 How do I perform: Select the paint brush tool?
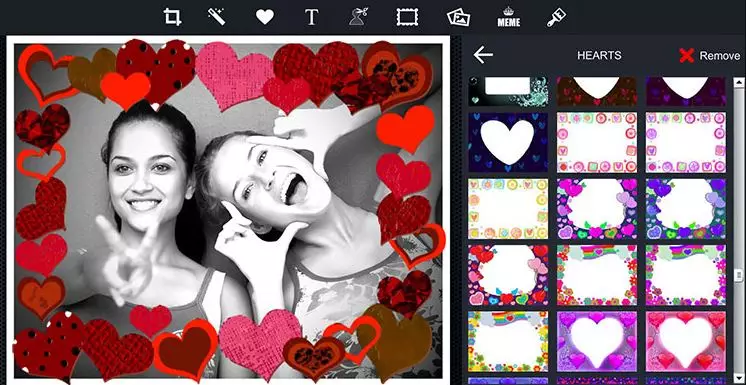point(556,18)
